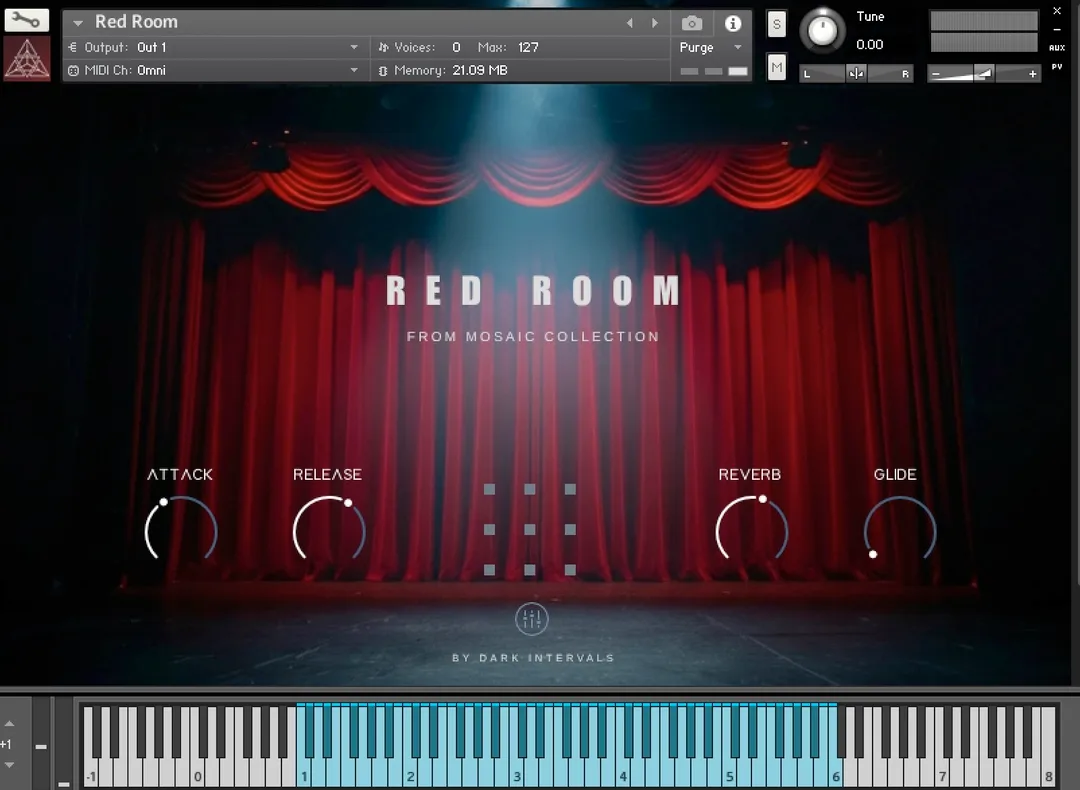Show instrument info with the i icon

[733, 23]
